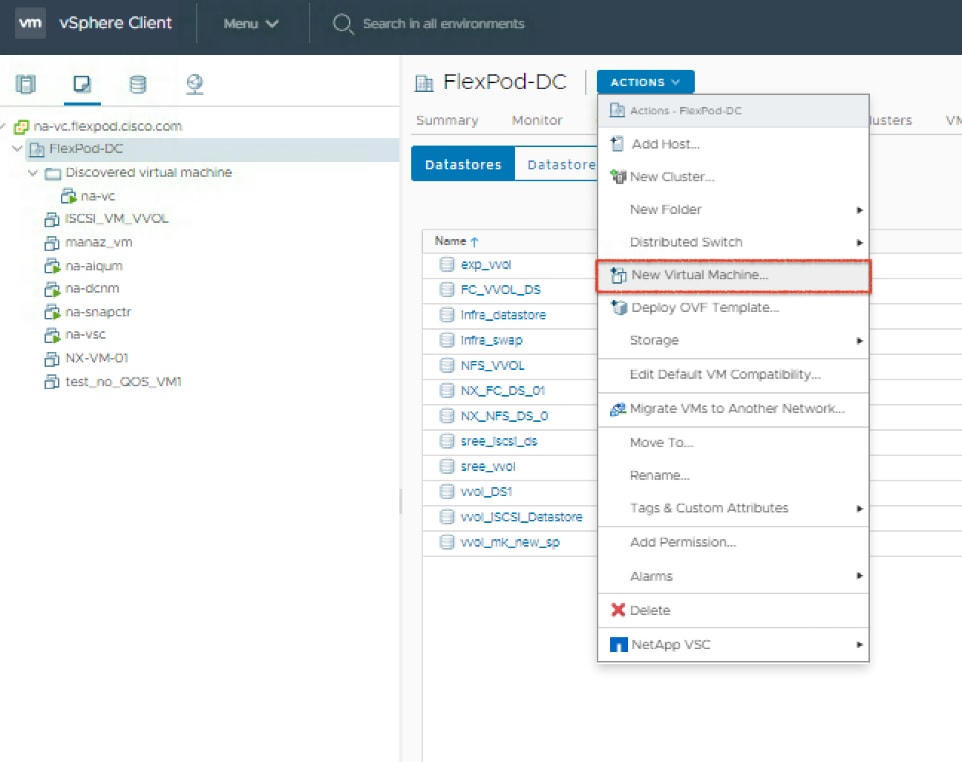Open the vvol_DS1 datastore row
The image size is (962, 762).
(x=486, y=492)
